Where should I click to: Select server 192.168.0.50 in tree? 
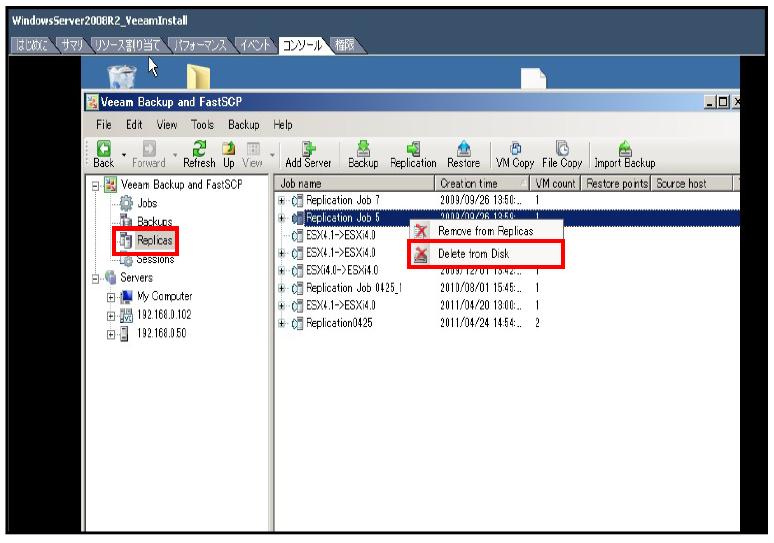[161, 333]
